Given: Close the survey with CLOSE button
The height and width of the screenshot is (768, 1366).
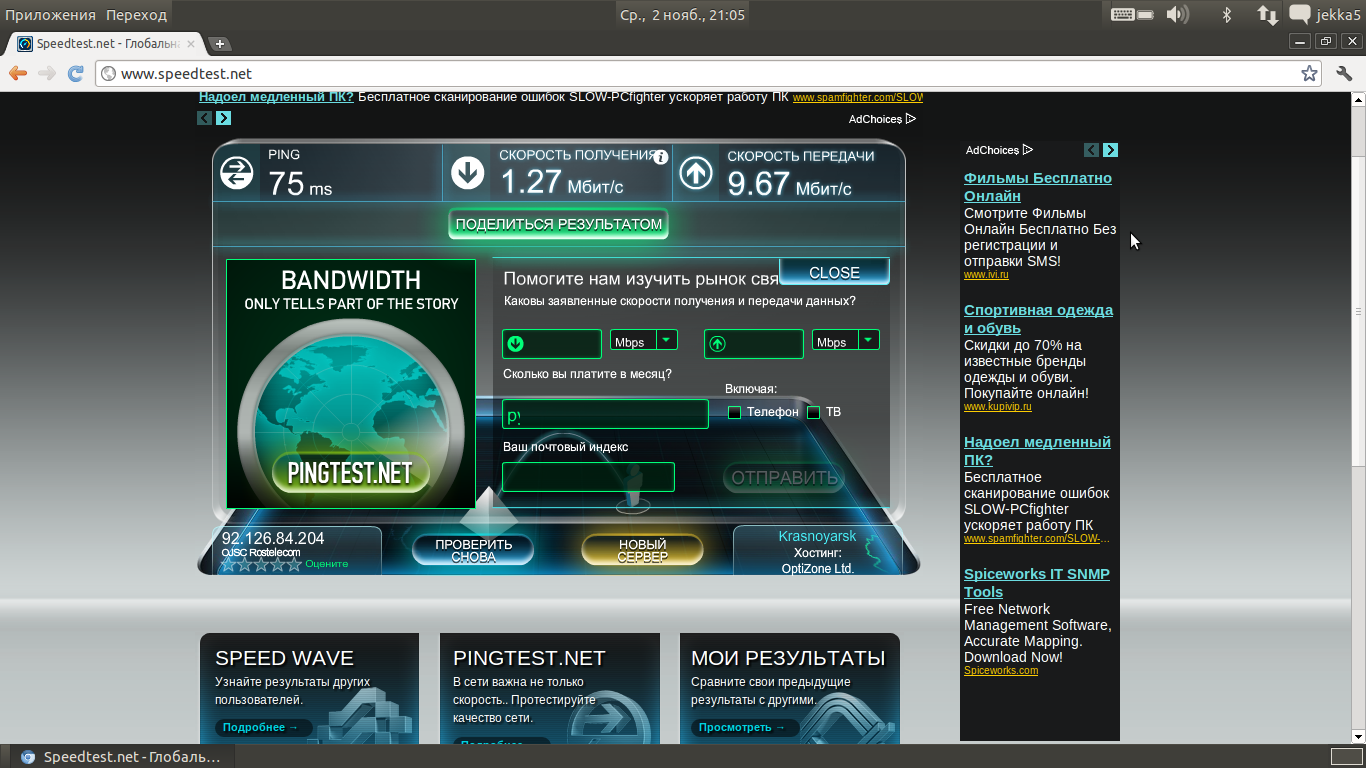Looking at the screenshot, I should point(834,272).
